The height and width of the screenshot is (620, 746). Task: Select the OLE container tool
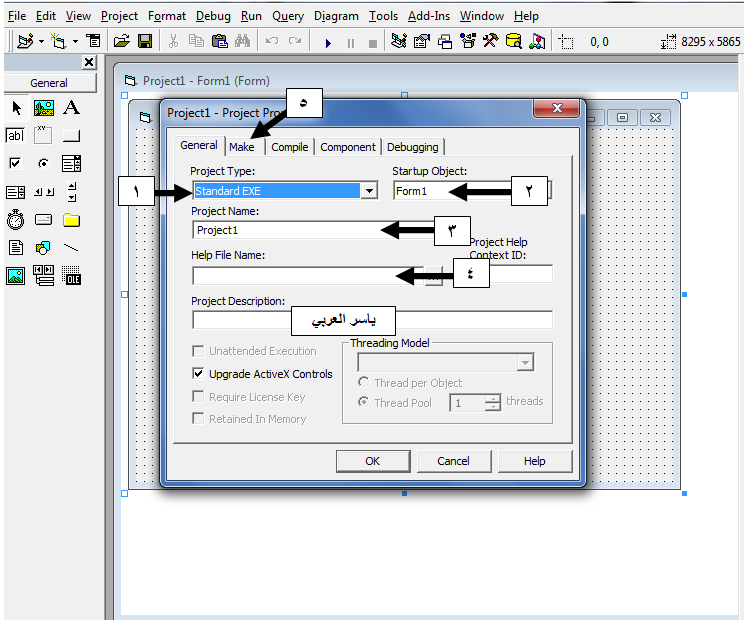click(x=71, y=276)
